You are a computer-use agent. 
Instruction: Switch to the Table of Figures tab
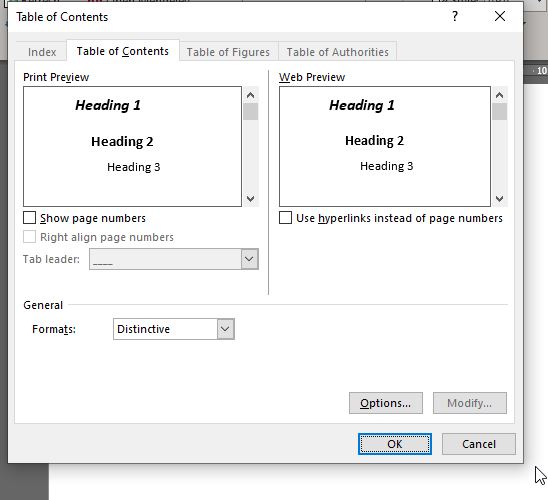click(x=228, y=52)
